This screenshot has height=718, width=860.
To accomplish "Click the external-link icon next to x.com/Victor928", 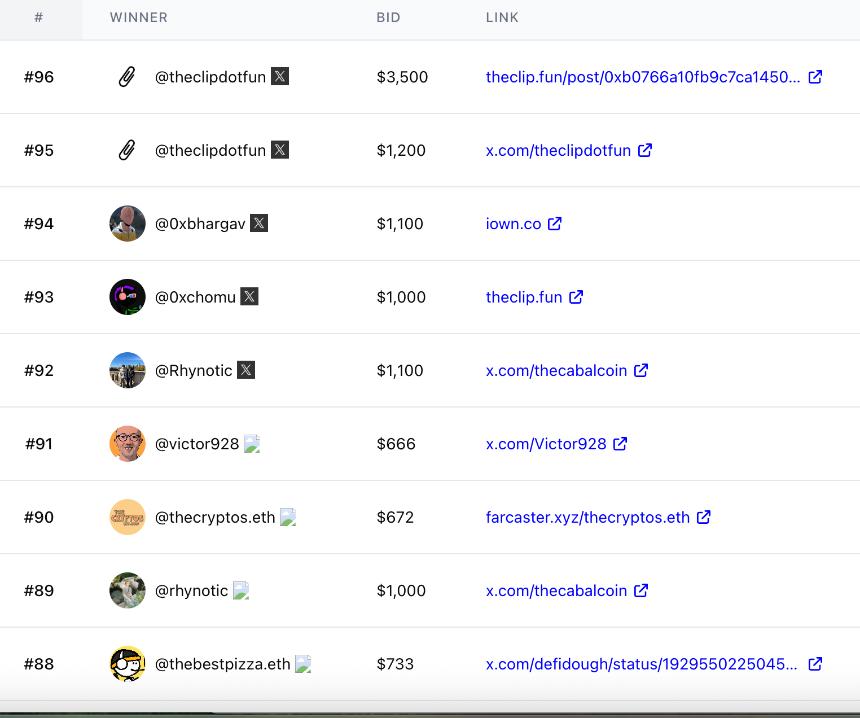I will pos(620,444).
